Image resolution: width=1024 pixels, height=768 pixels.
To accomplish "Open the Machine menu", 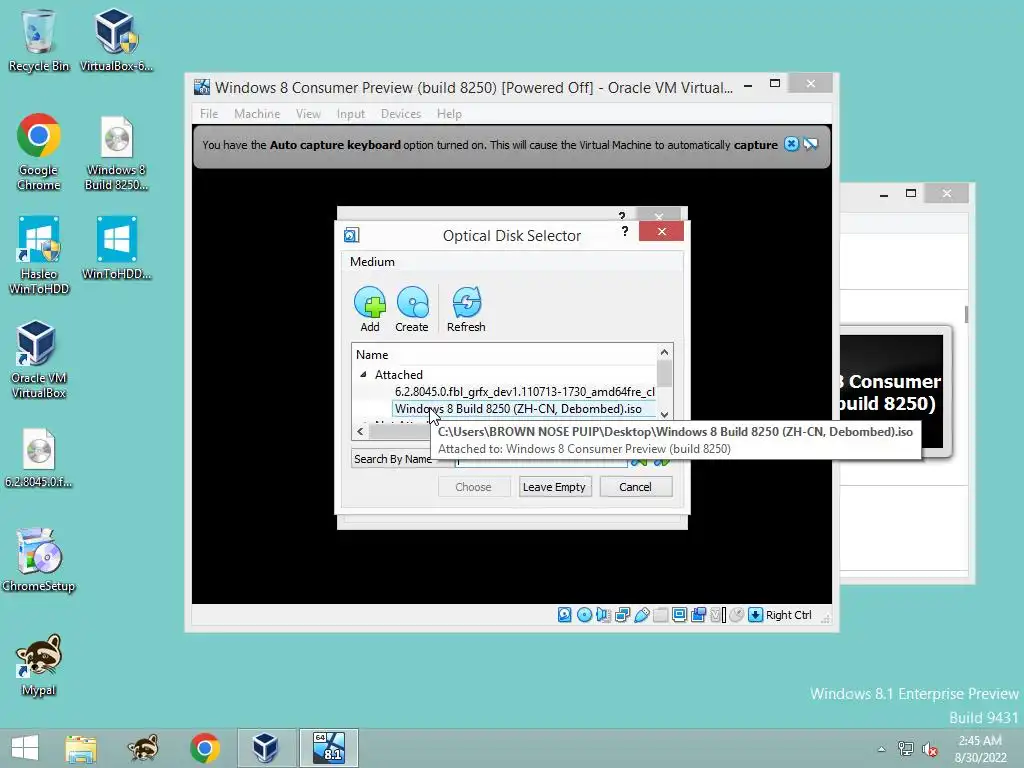I will [x=257, y=114].
